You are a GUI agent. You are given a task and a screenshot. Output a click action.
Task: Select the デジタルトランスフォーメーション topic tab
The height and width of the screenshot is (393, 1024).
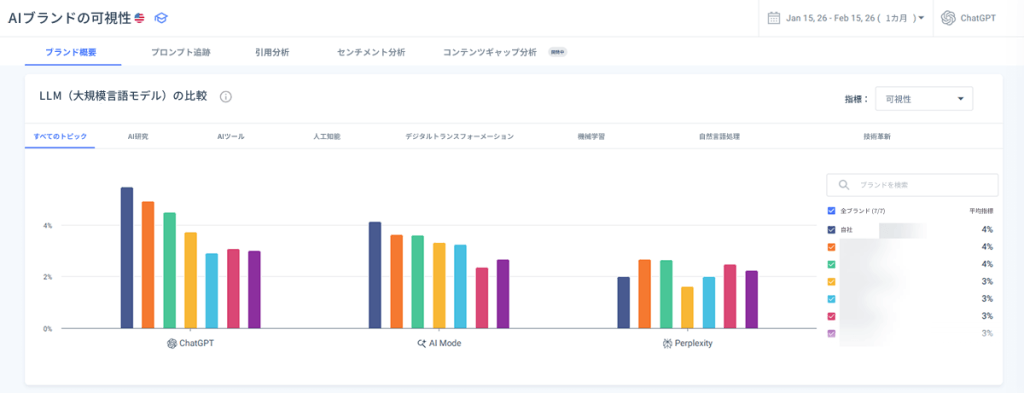459,136
